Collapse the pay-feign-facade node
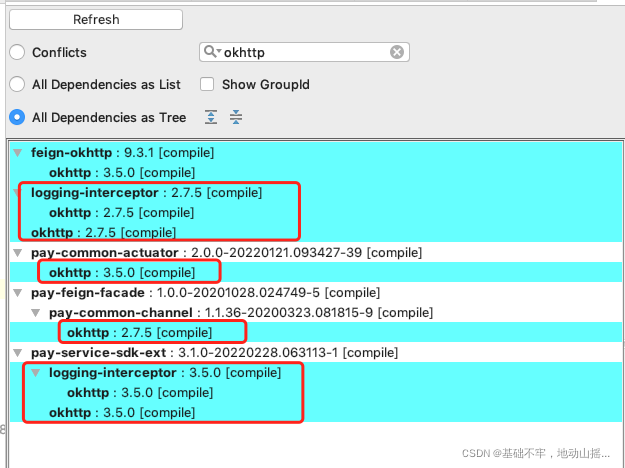This screenshot has height=468, width=625. click(x=18, y=293)
